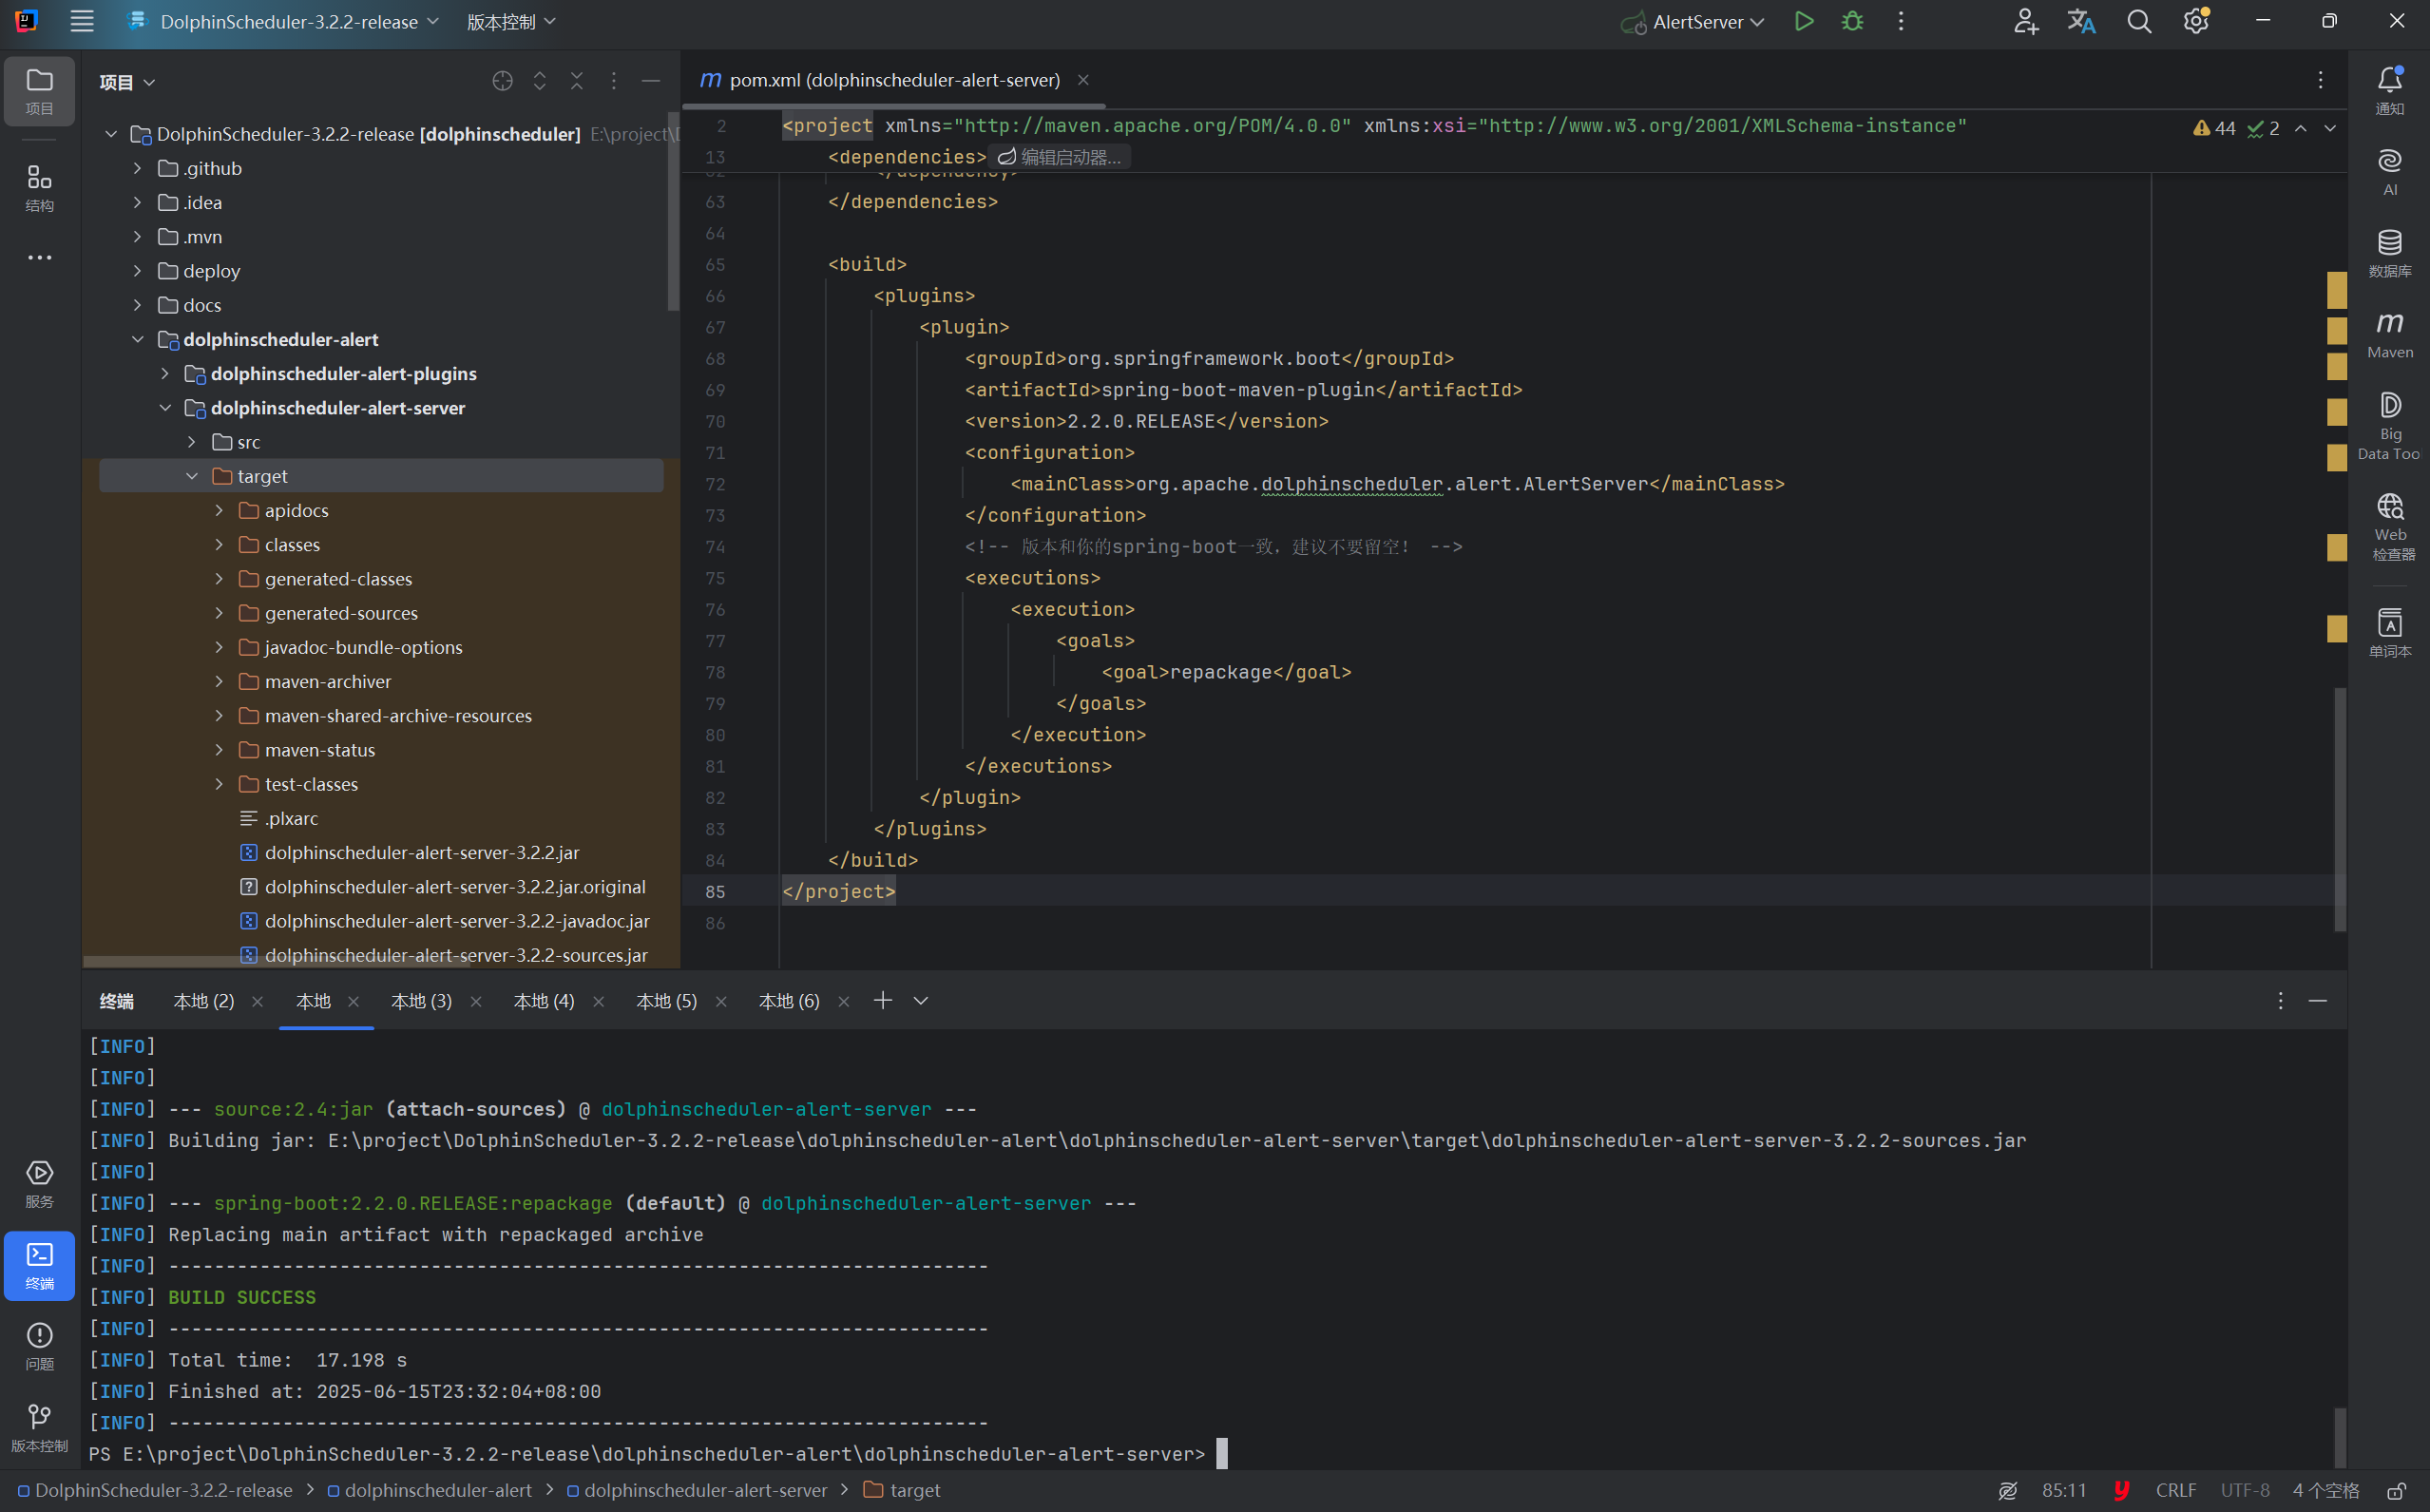Open the Structure tool window
This screenshot has height=1512, width=2430.
click(39, 187)
